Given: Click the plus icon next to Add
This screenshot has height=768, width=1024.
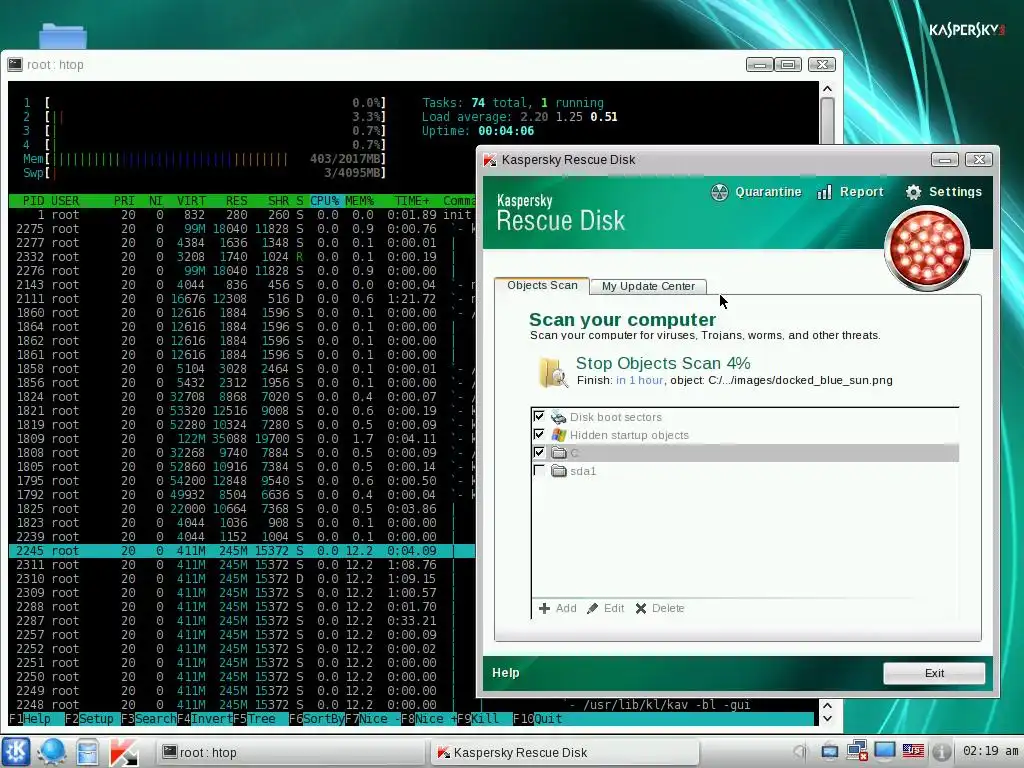Looking at the screenshot, I should [544, 608].
